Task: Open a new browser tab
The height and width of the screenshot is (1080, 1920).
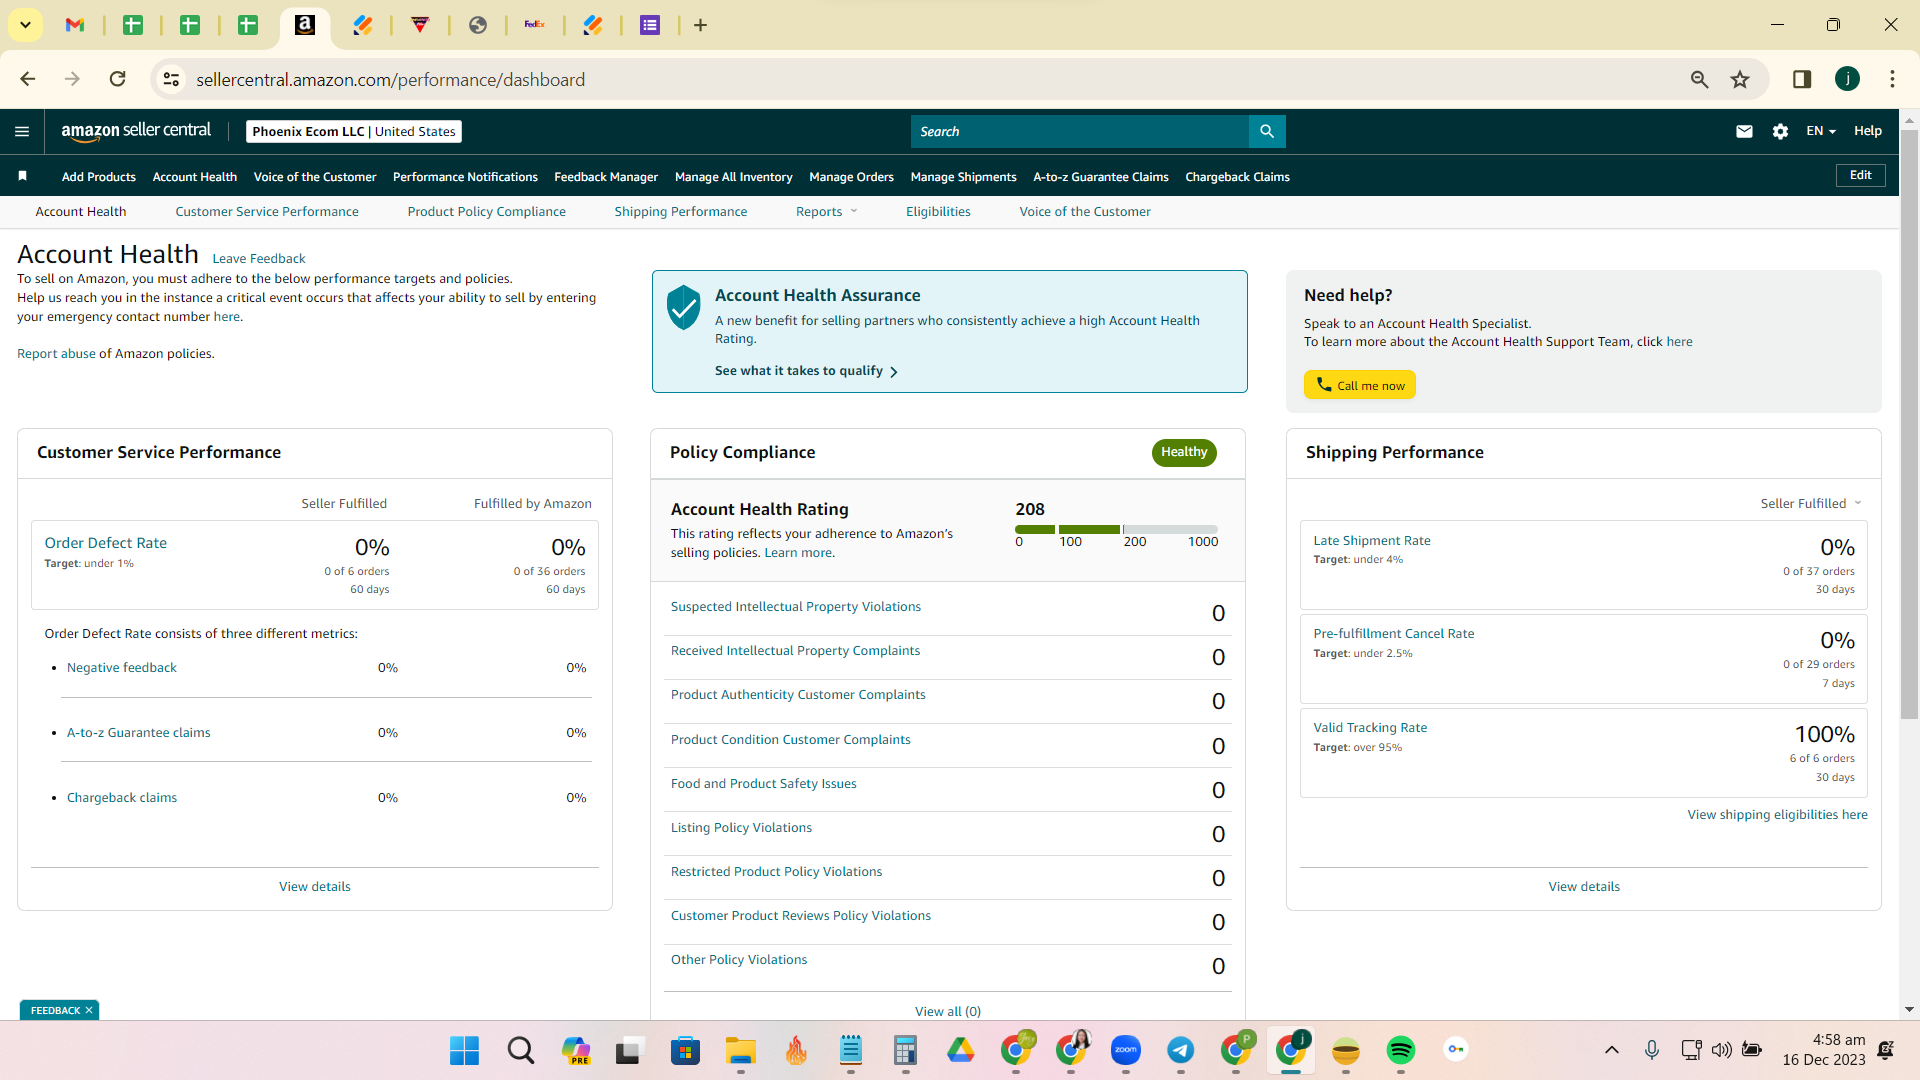Action: (700, 25)
